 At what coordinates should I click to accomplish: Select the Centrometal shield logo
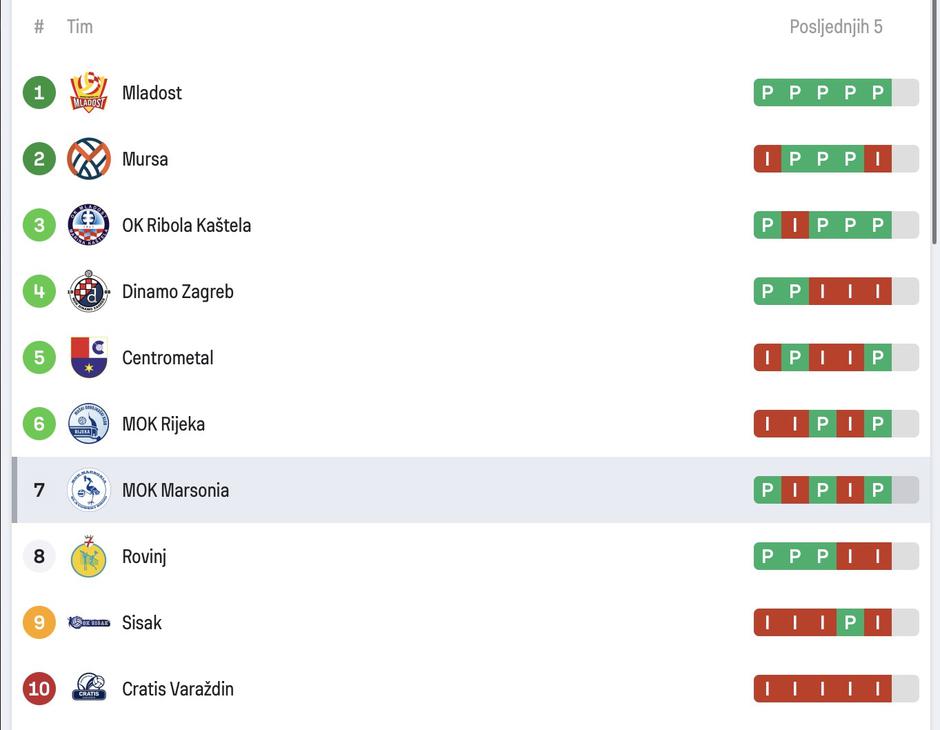pos(89,358)
